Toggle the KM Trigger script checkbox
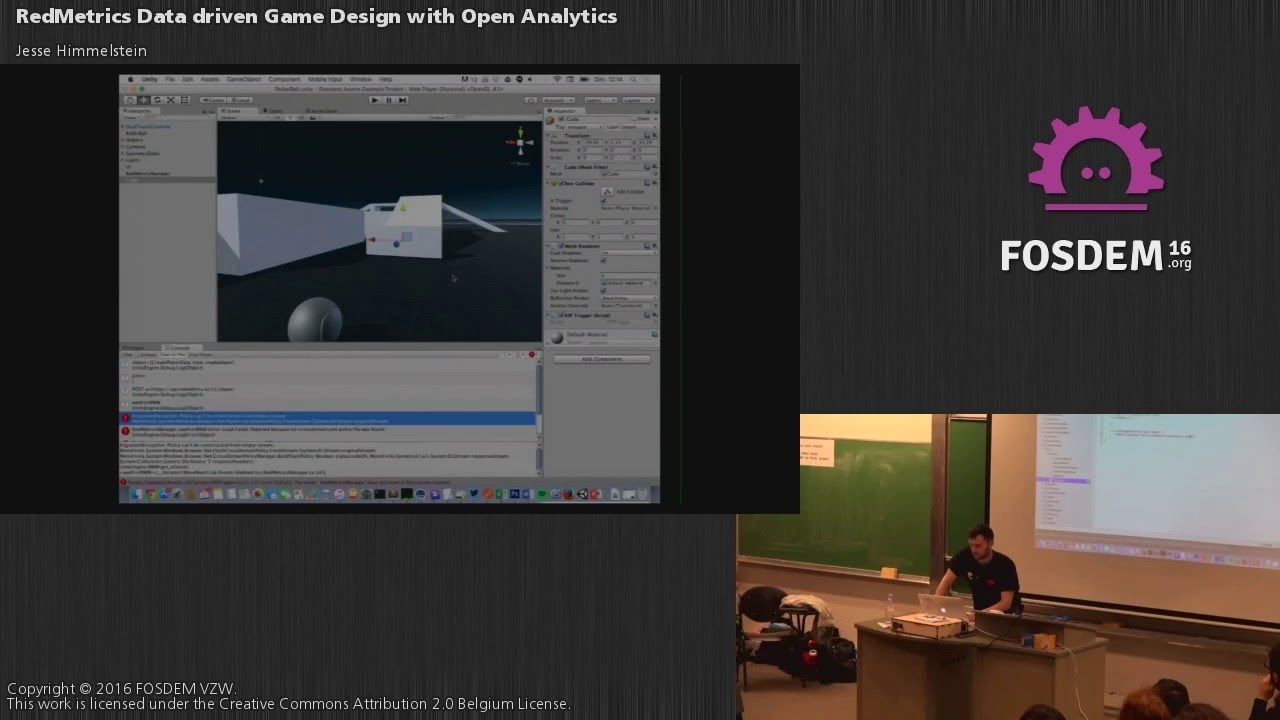Viewport: 1280px width, 720px height. coord(561,315)
